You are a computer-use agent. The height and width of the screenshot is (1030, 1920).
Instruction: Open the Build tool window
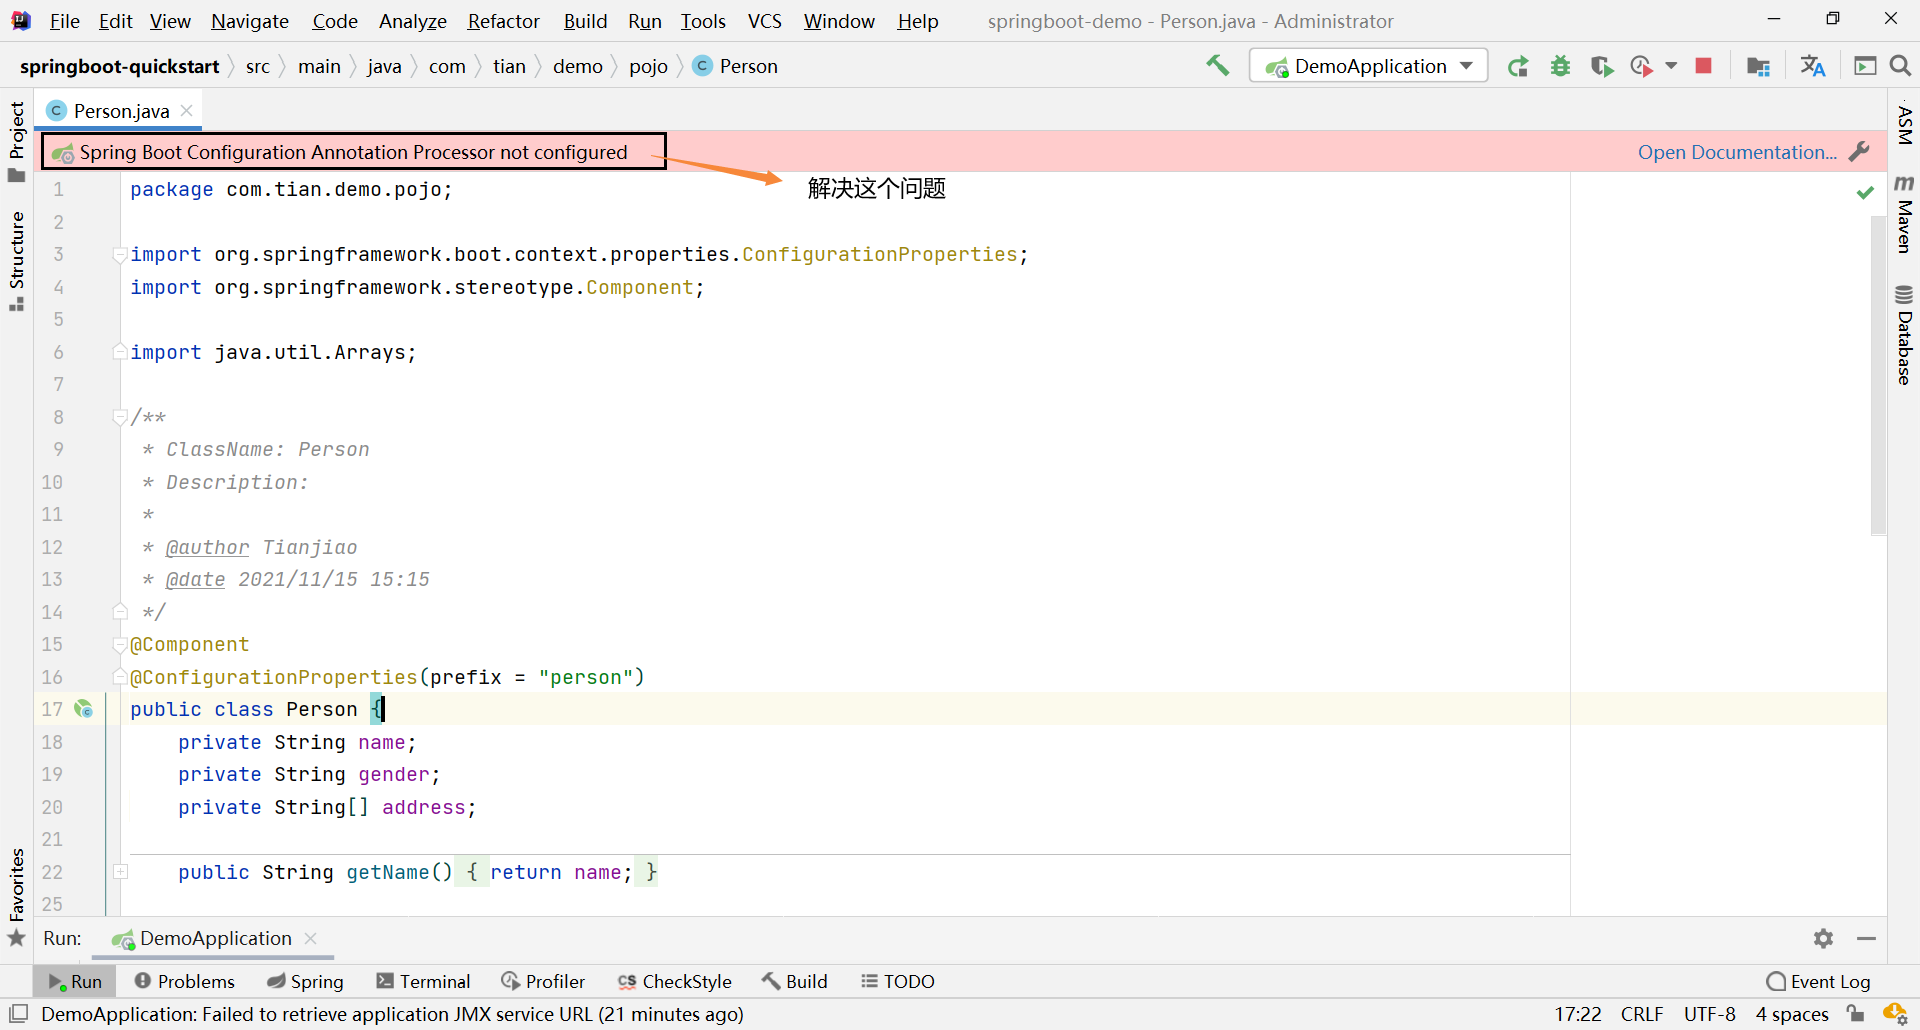tap(795, 981)
